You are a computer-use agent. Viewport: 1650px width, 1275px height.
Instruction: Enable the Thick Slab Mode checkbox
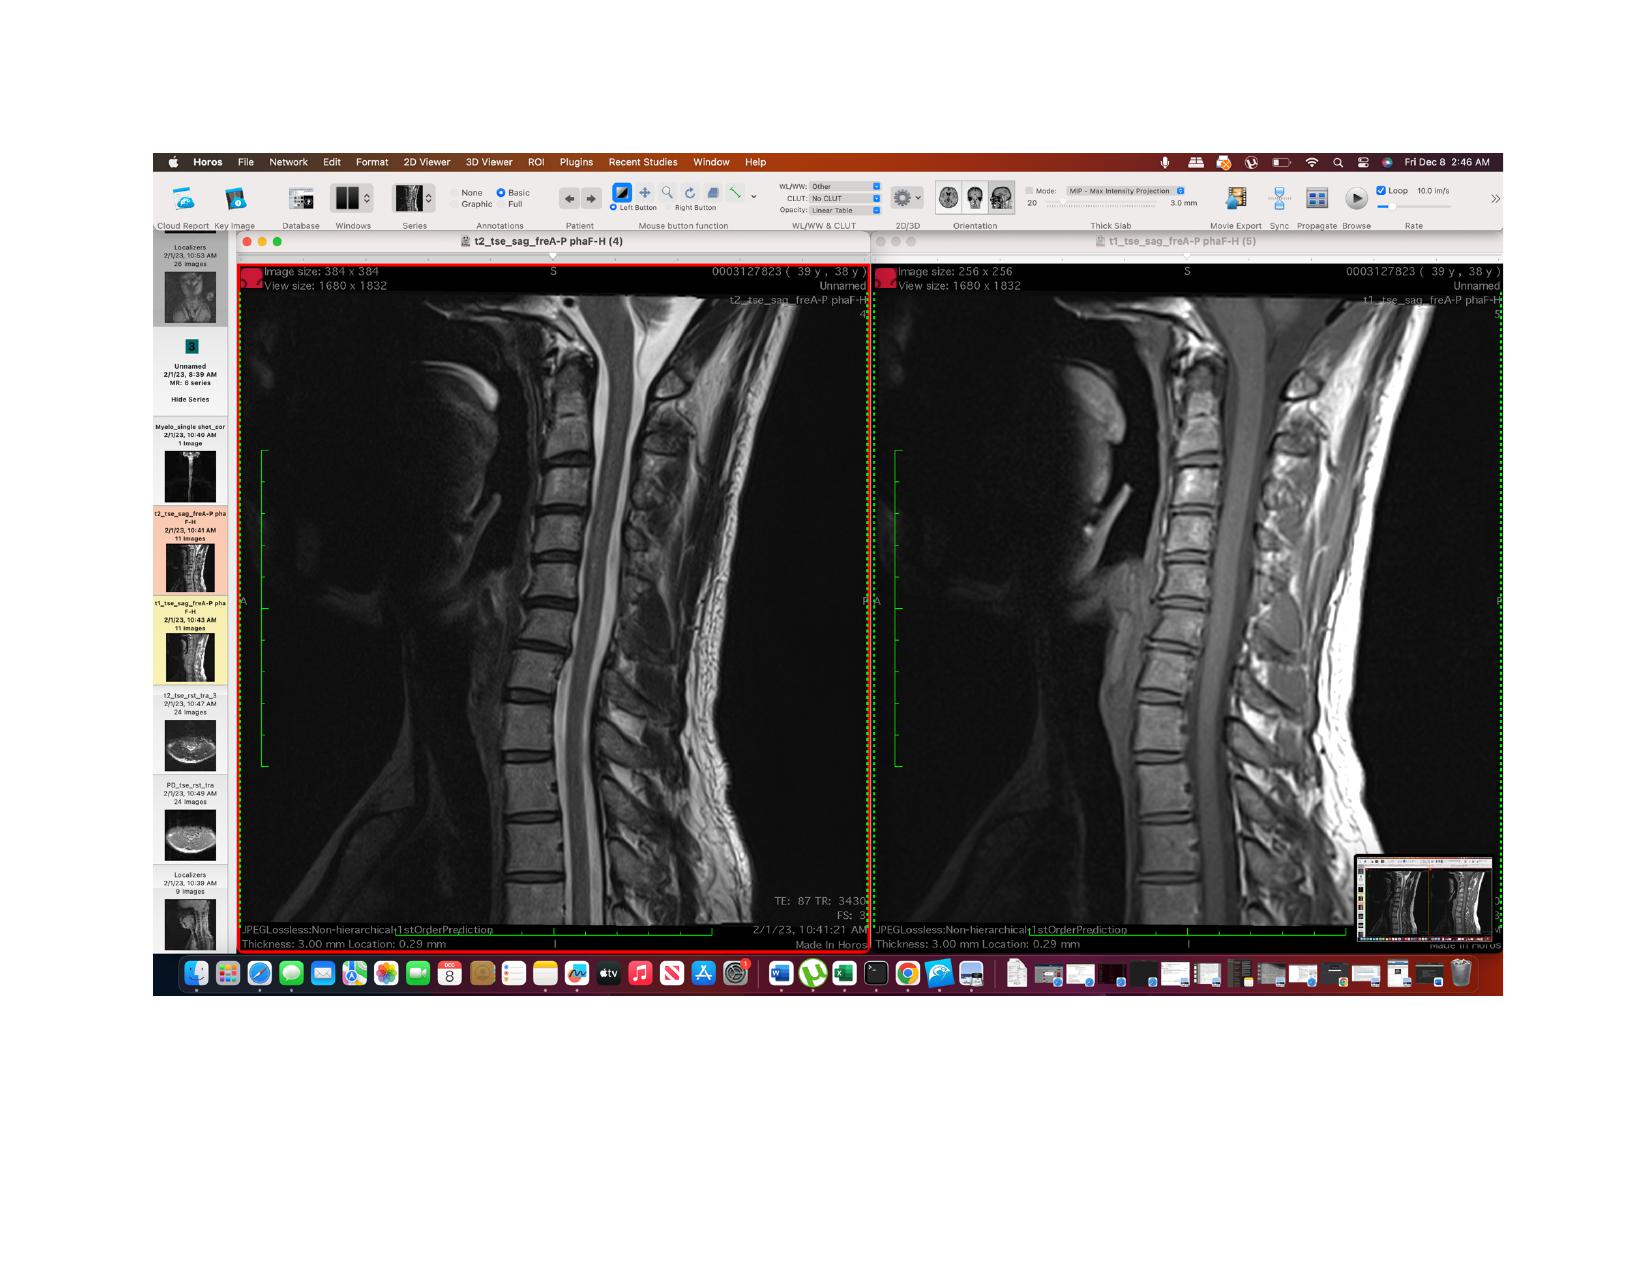1029,191
